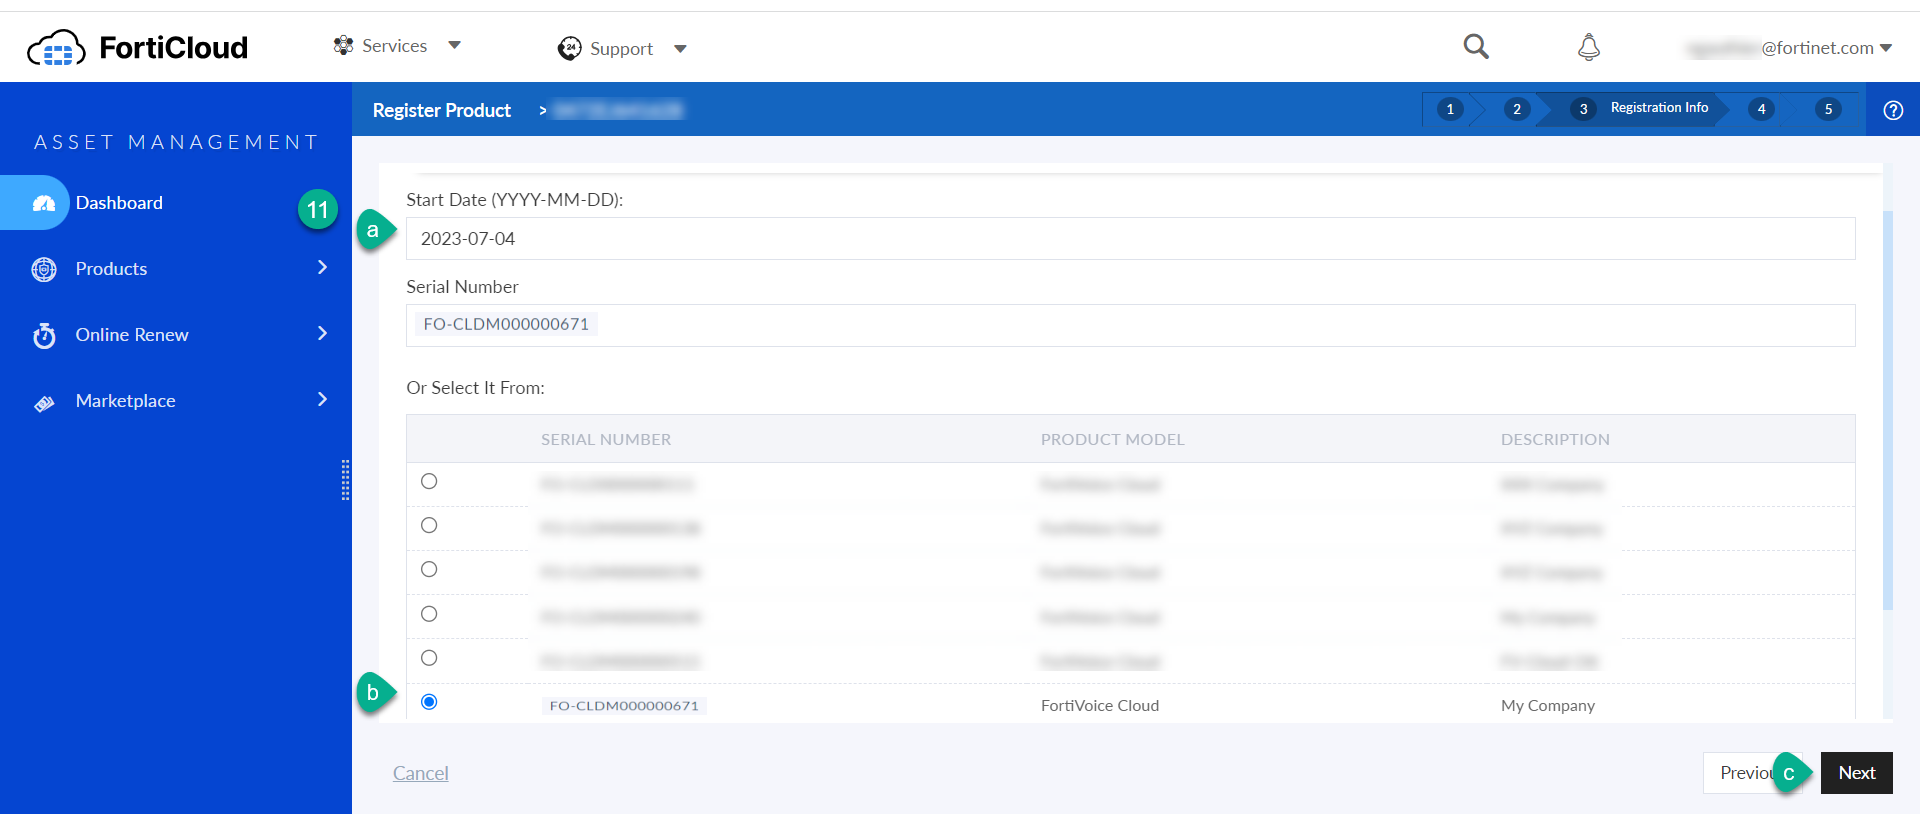Select the third serial number radio button
The image size is (1920, 814).
[429, 569]
